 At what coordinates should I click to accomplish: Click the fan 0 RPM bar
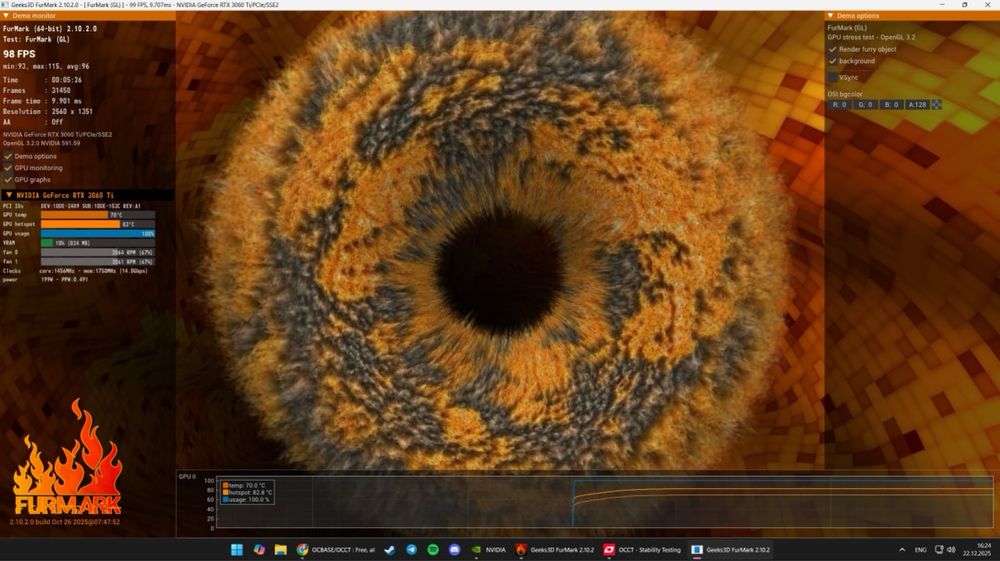(98, 252)
